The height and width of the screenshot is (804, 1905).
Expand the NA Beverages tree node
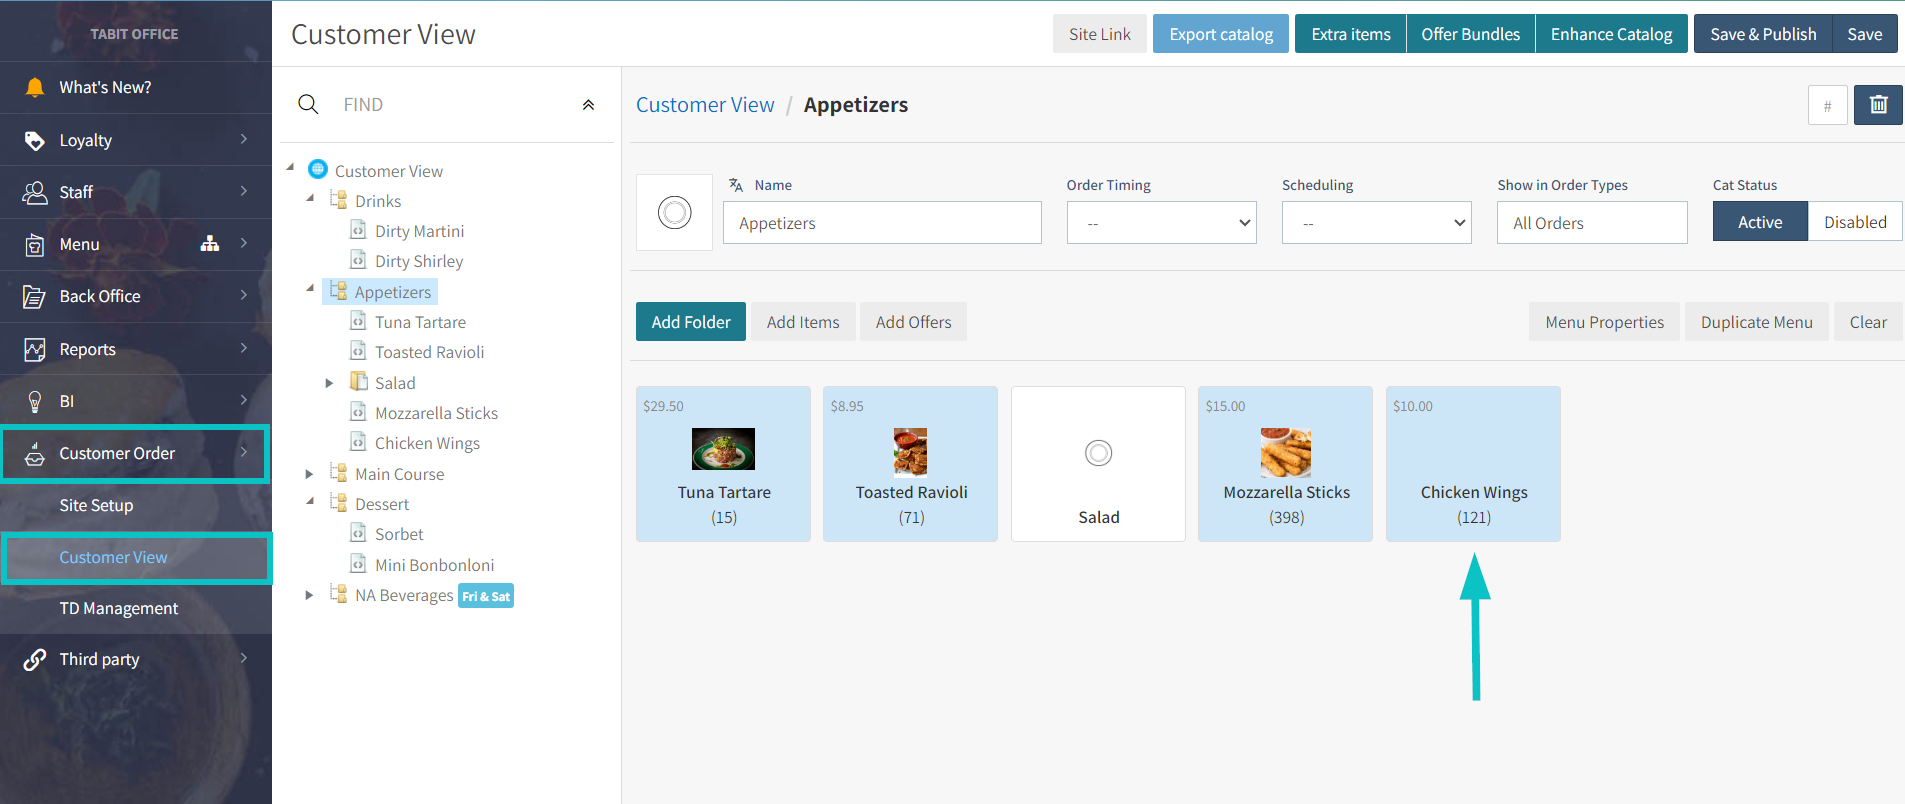pyautogui.click(x=309, y=595)
